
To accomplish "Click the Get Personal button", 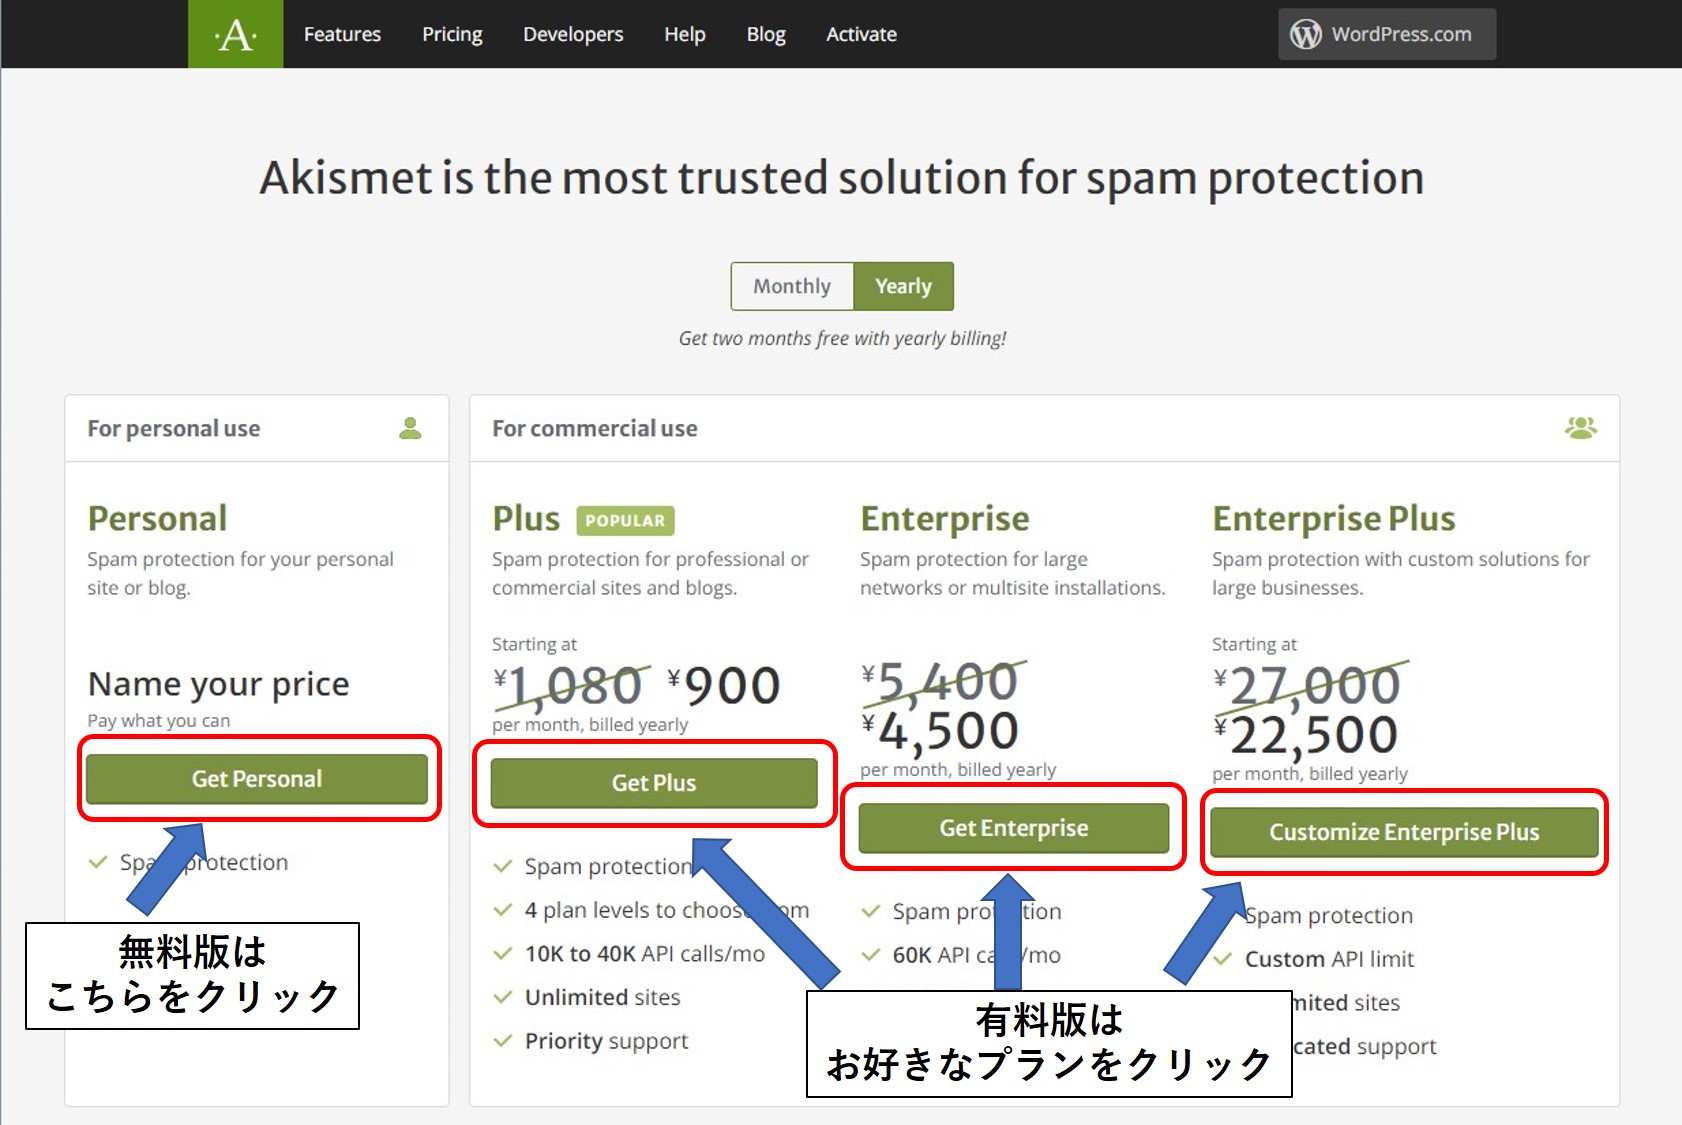I will [x=257, y=779].
